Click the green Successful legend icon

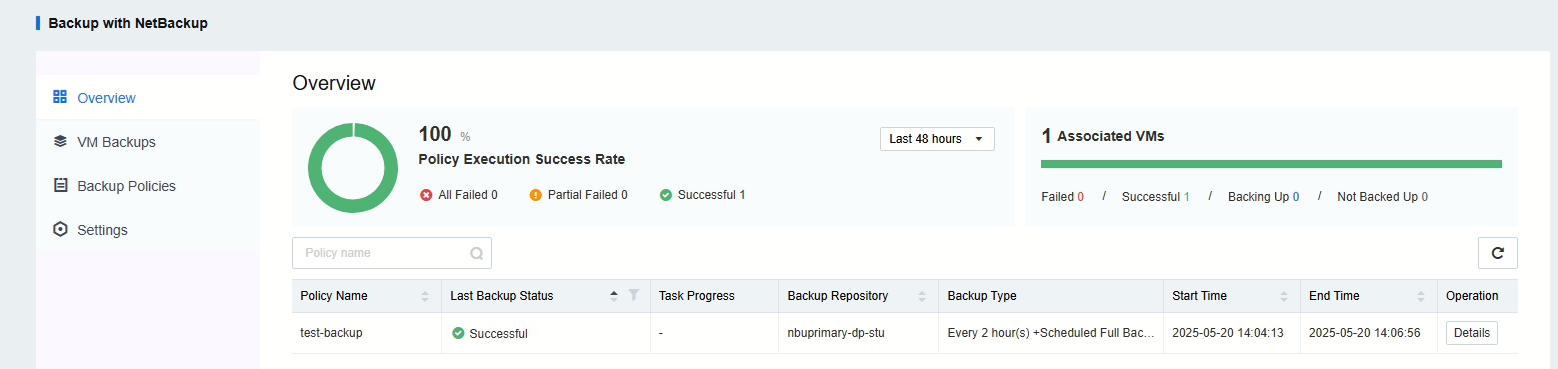(x=666, y=195)
